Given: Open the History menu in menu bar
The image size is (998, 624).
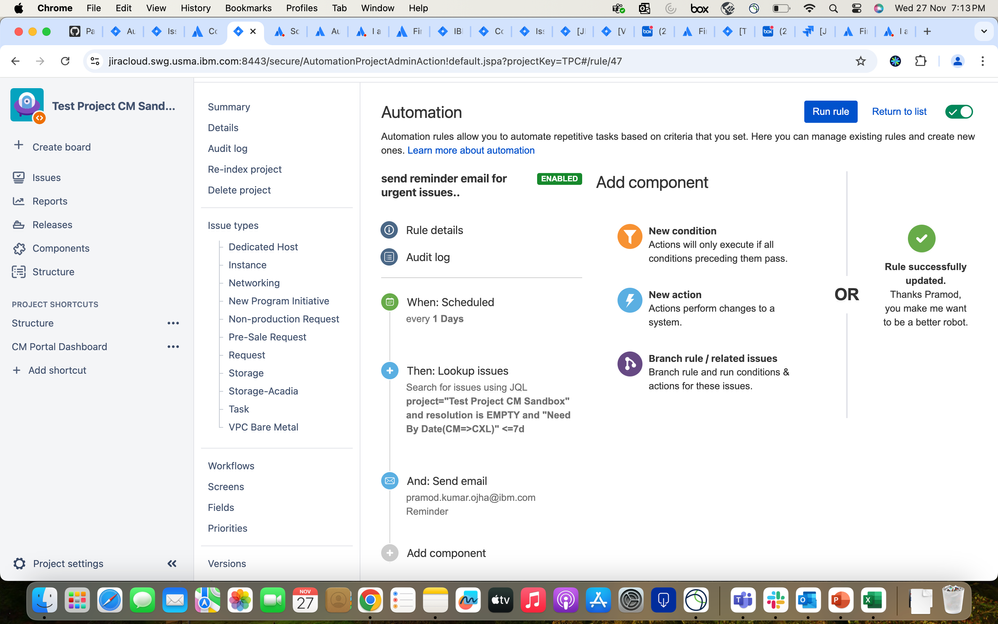Looking at the screenshot, I should coord(195,8).
